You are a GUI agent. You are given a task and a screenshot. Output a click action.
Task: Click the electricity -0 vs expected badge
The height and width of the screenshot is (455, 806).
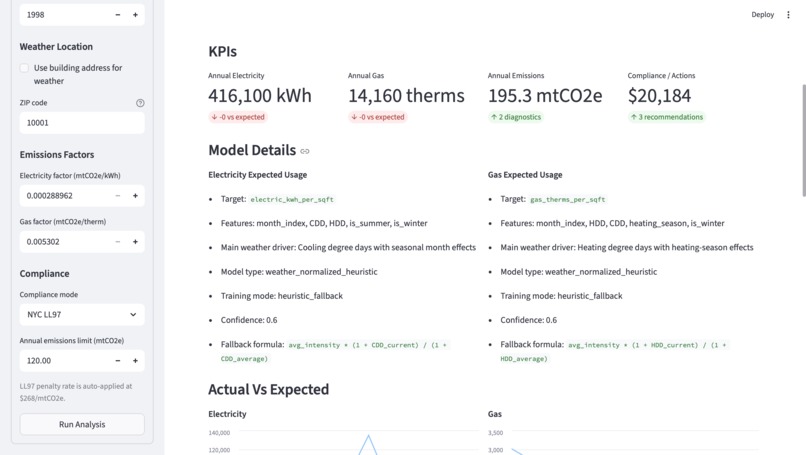[x=237, y=117]
